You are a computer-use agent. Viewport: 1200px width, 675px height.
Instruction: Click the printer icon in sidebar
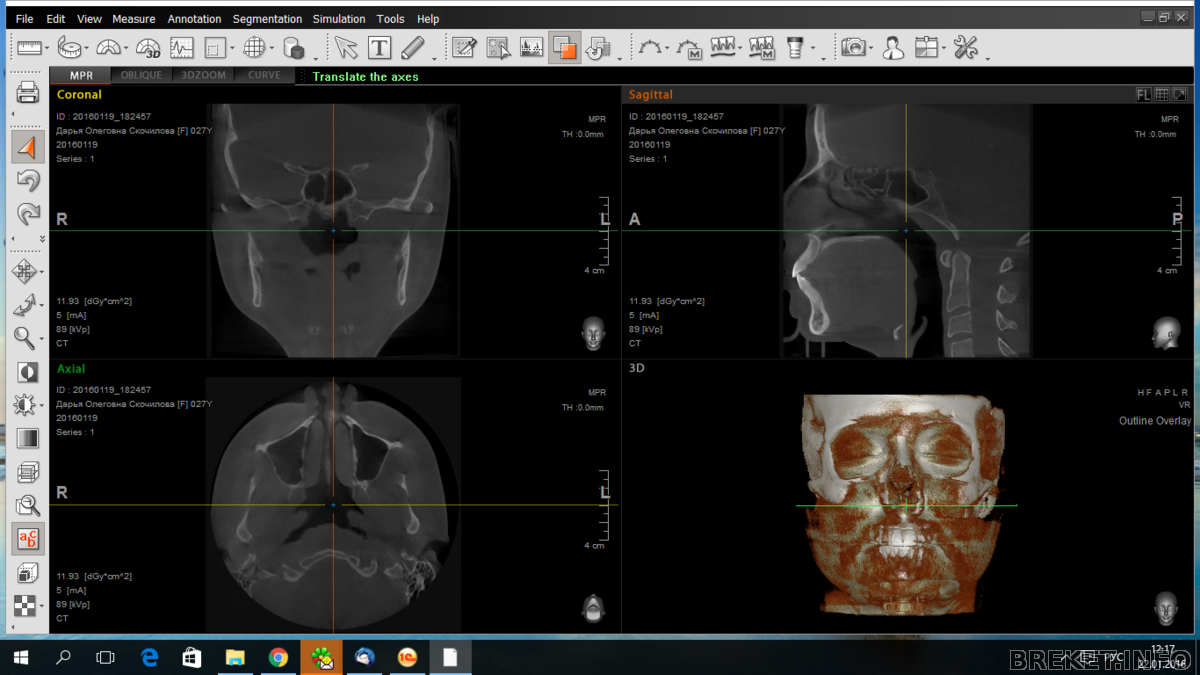click(x=27, y=93)
